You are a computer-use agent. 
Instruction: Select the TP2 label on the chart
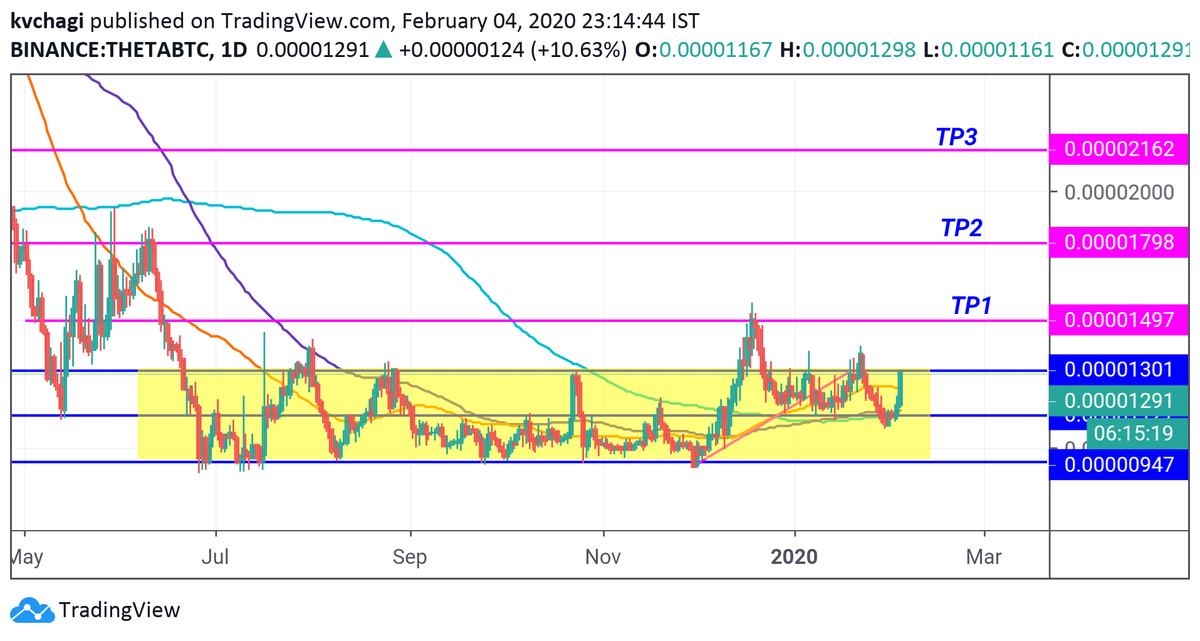(961, 227)
